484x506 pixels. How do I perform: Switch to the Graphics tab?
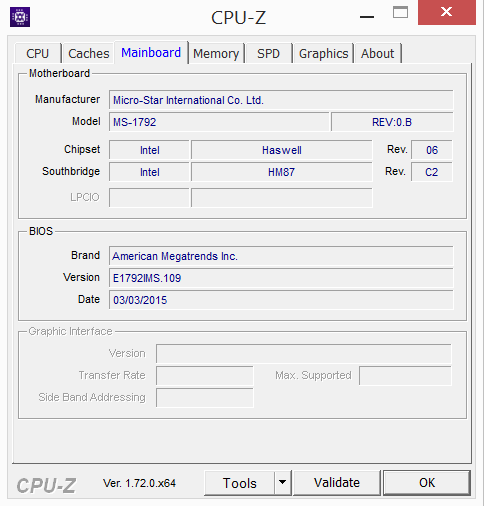[323, 53]
